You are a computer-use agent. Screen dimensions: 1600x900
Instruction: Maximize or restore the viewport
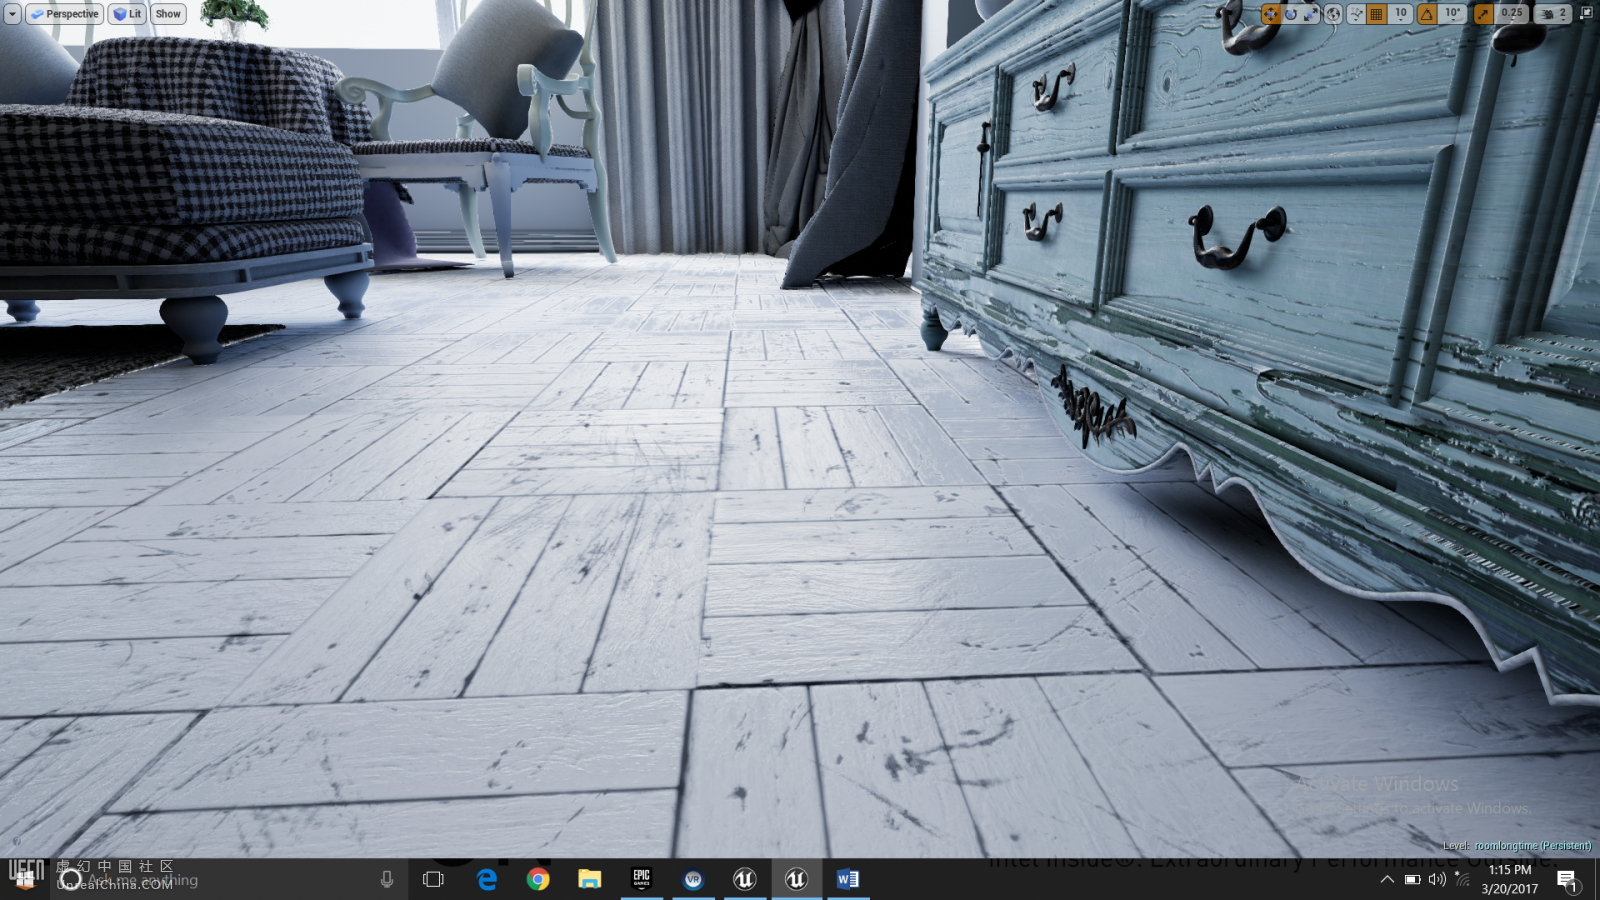pos(1586,13)
